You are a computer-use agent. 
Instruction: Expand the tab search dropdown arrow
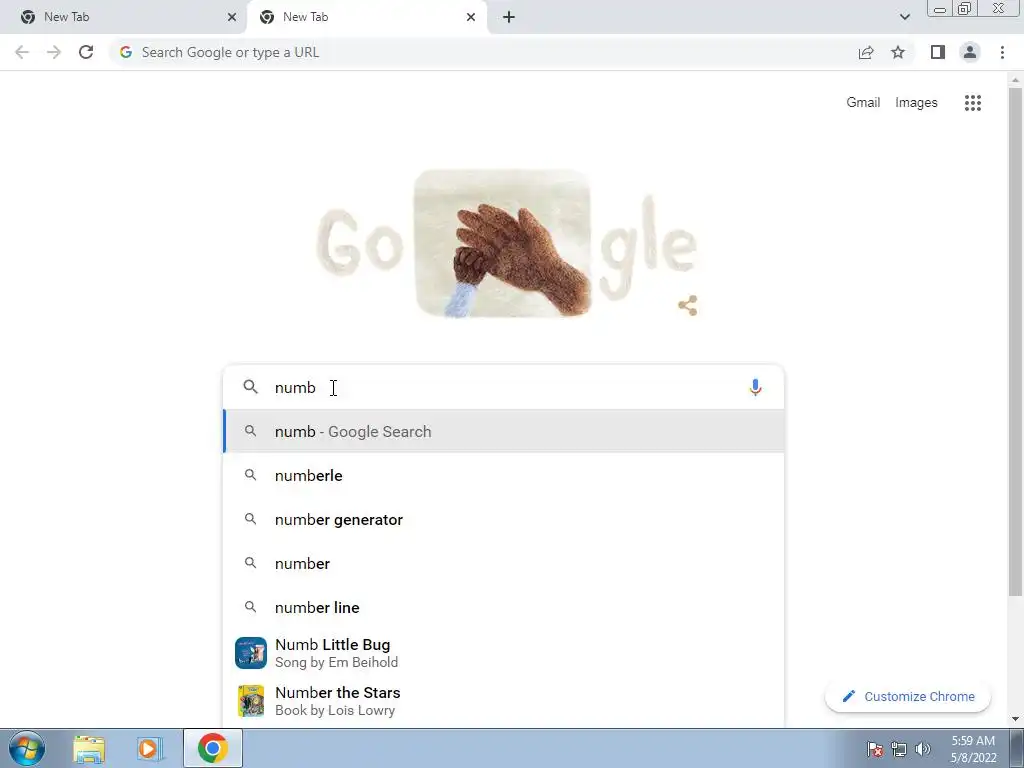[904, 17]
